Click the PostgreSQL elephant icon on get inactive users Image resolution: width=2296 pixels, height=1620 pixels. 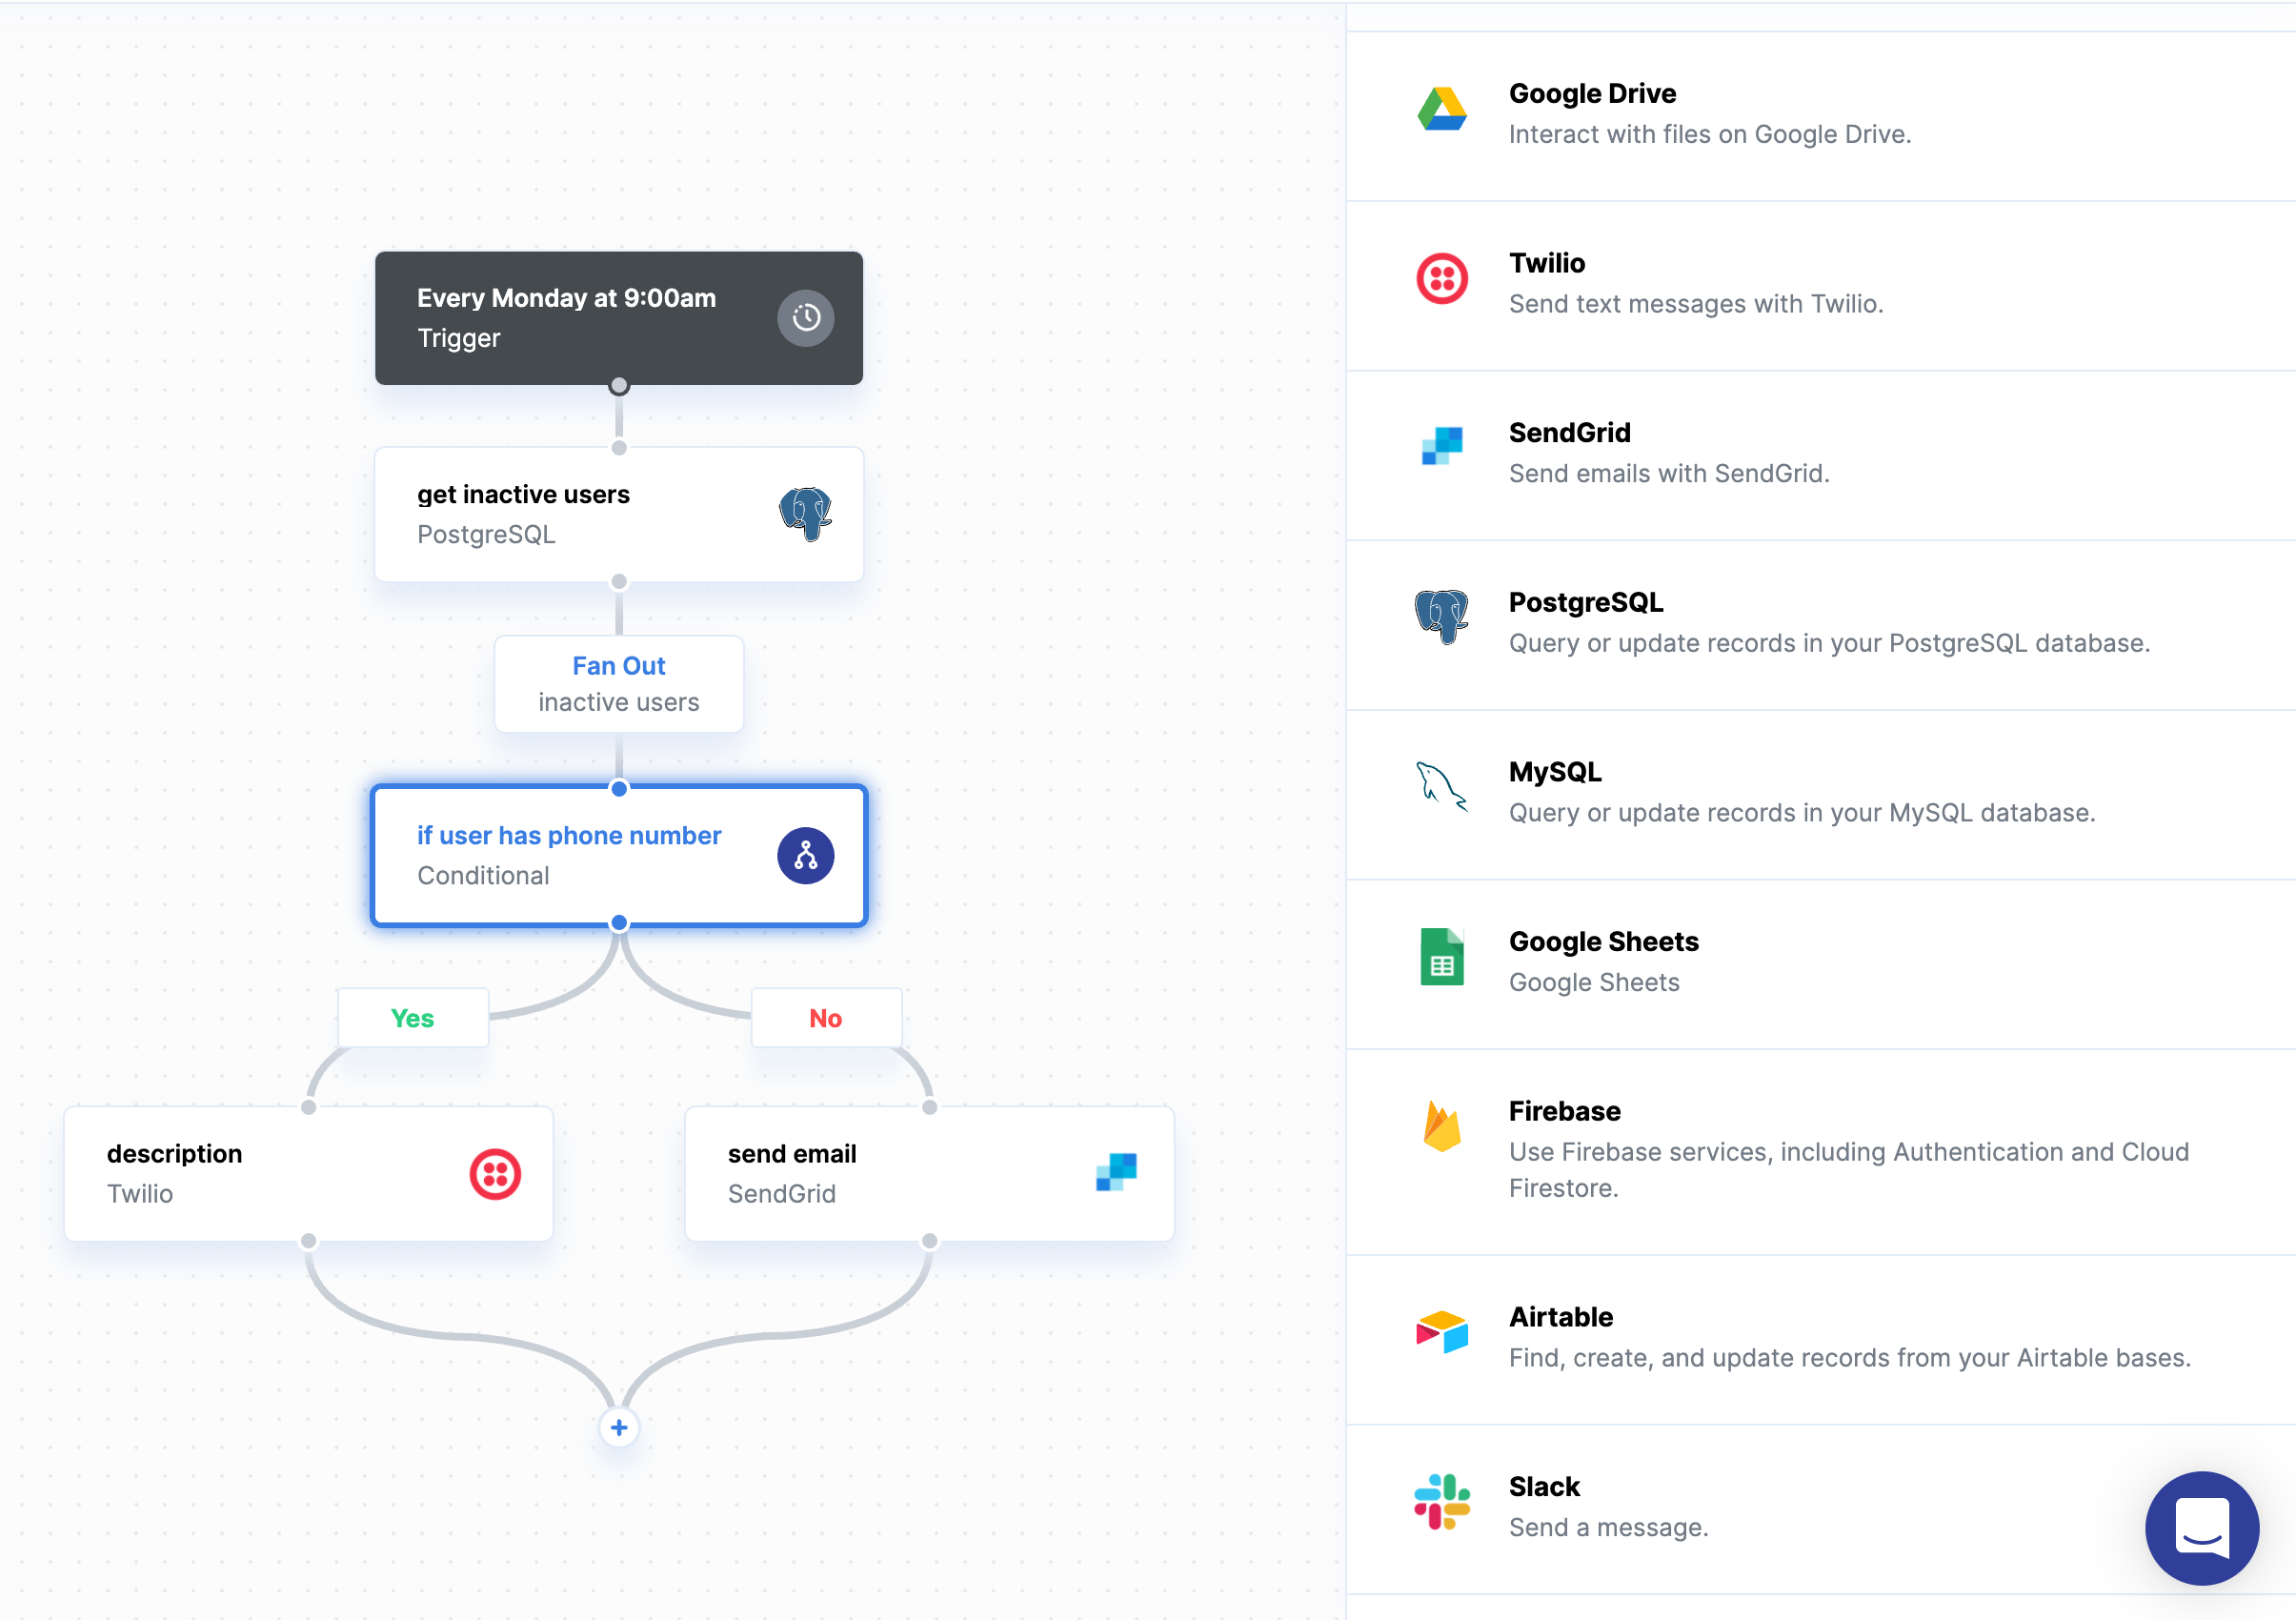[x=805, y=514]
